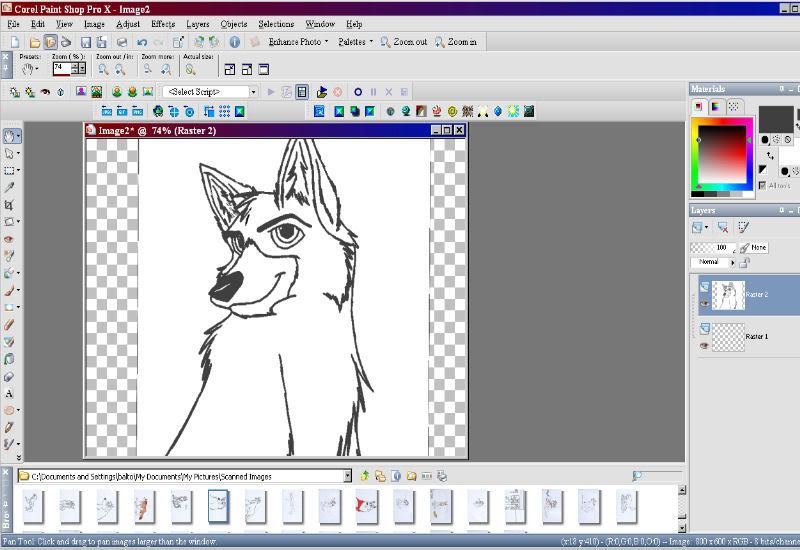Click the Palettes button
The width and height of the screenshot is (800, 550).
point(356,42)
